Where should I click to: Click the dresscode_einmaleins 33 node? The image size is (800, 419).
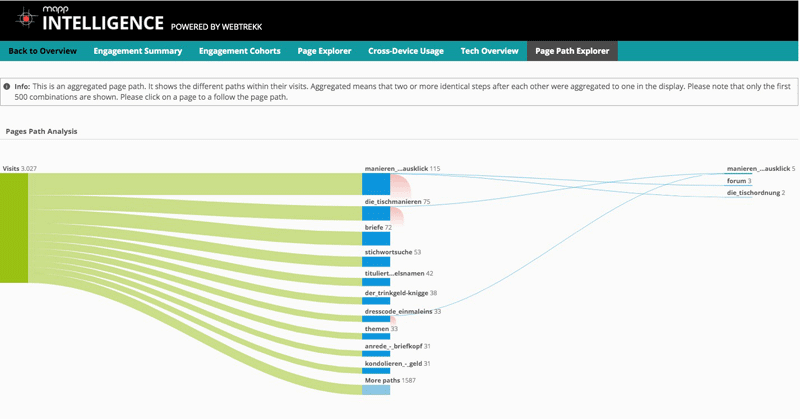click(x=376, y=319)
